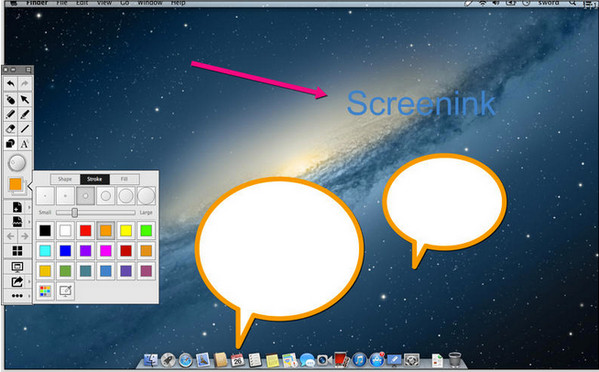This screenshot has height=372, width=599.
Task: Choose the smallest stroke size preset
Action: point(45,196)
